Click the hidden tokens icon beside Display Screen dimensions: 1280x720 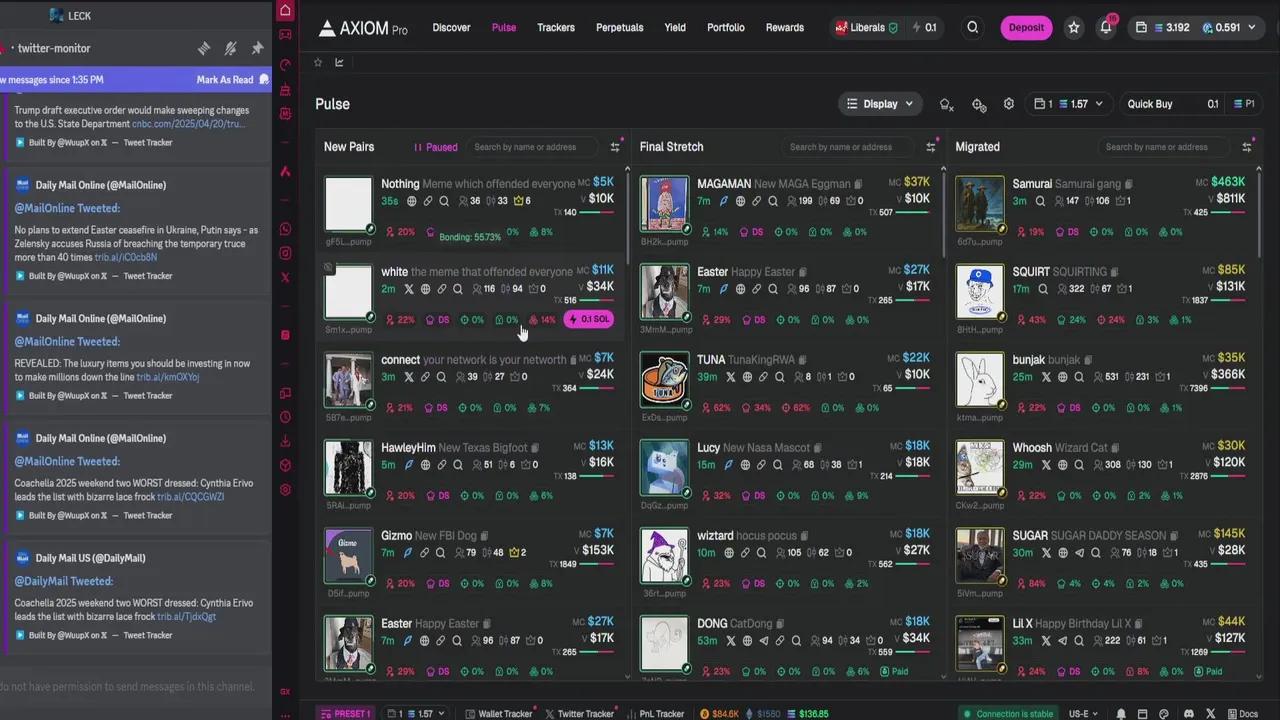[x=947, y=104]
